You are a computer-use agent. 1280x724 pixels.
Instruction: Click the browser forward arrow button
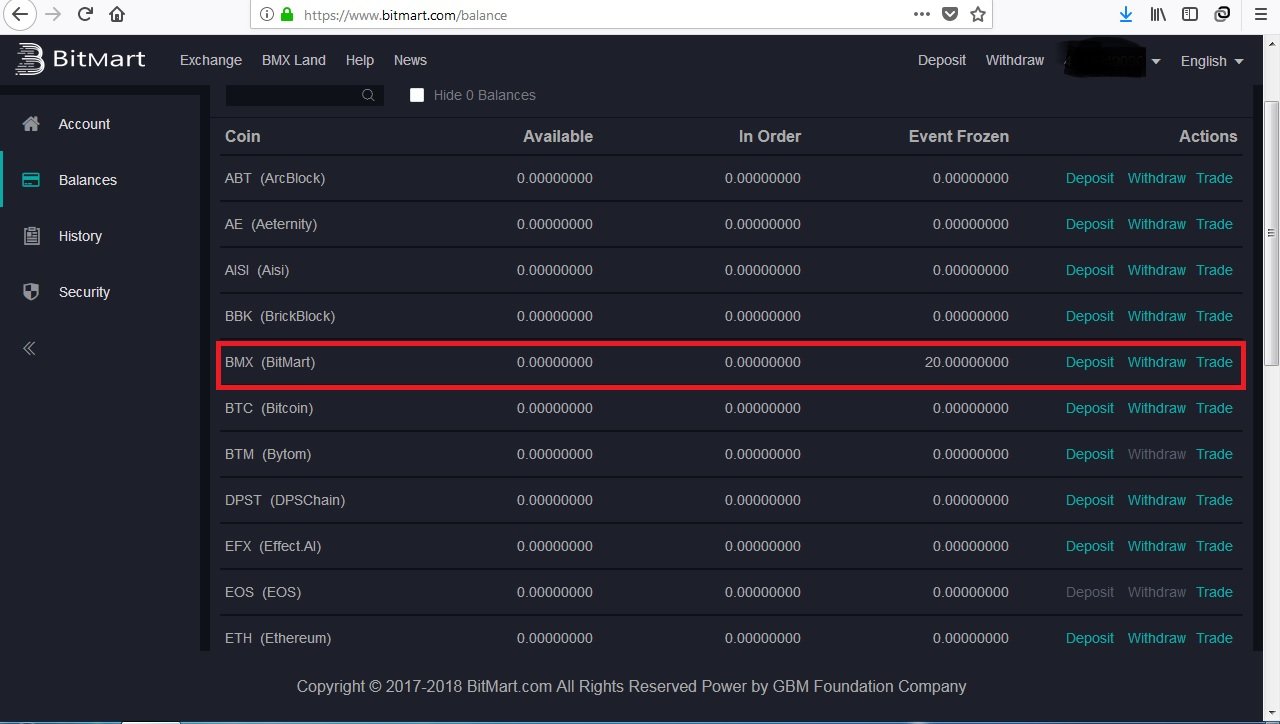[x=53, y=15]
